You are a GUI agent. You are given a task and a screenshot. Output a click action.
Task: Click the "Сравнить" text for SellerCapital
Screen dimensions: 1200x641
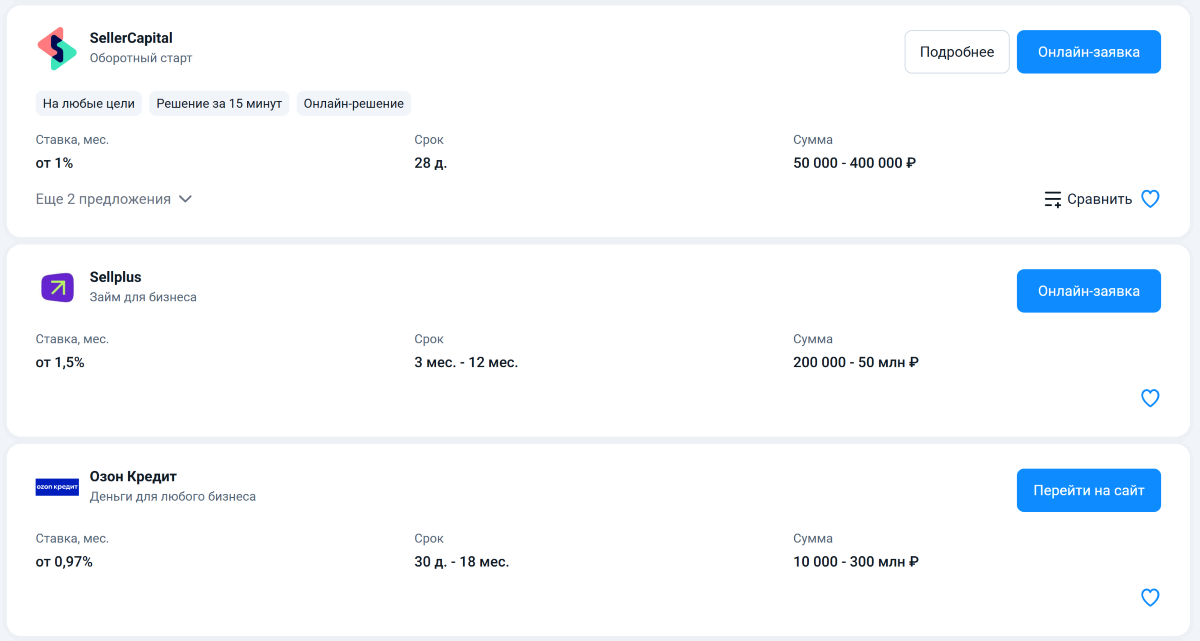[1099, 199]
